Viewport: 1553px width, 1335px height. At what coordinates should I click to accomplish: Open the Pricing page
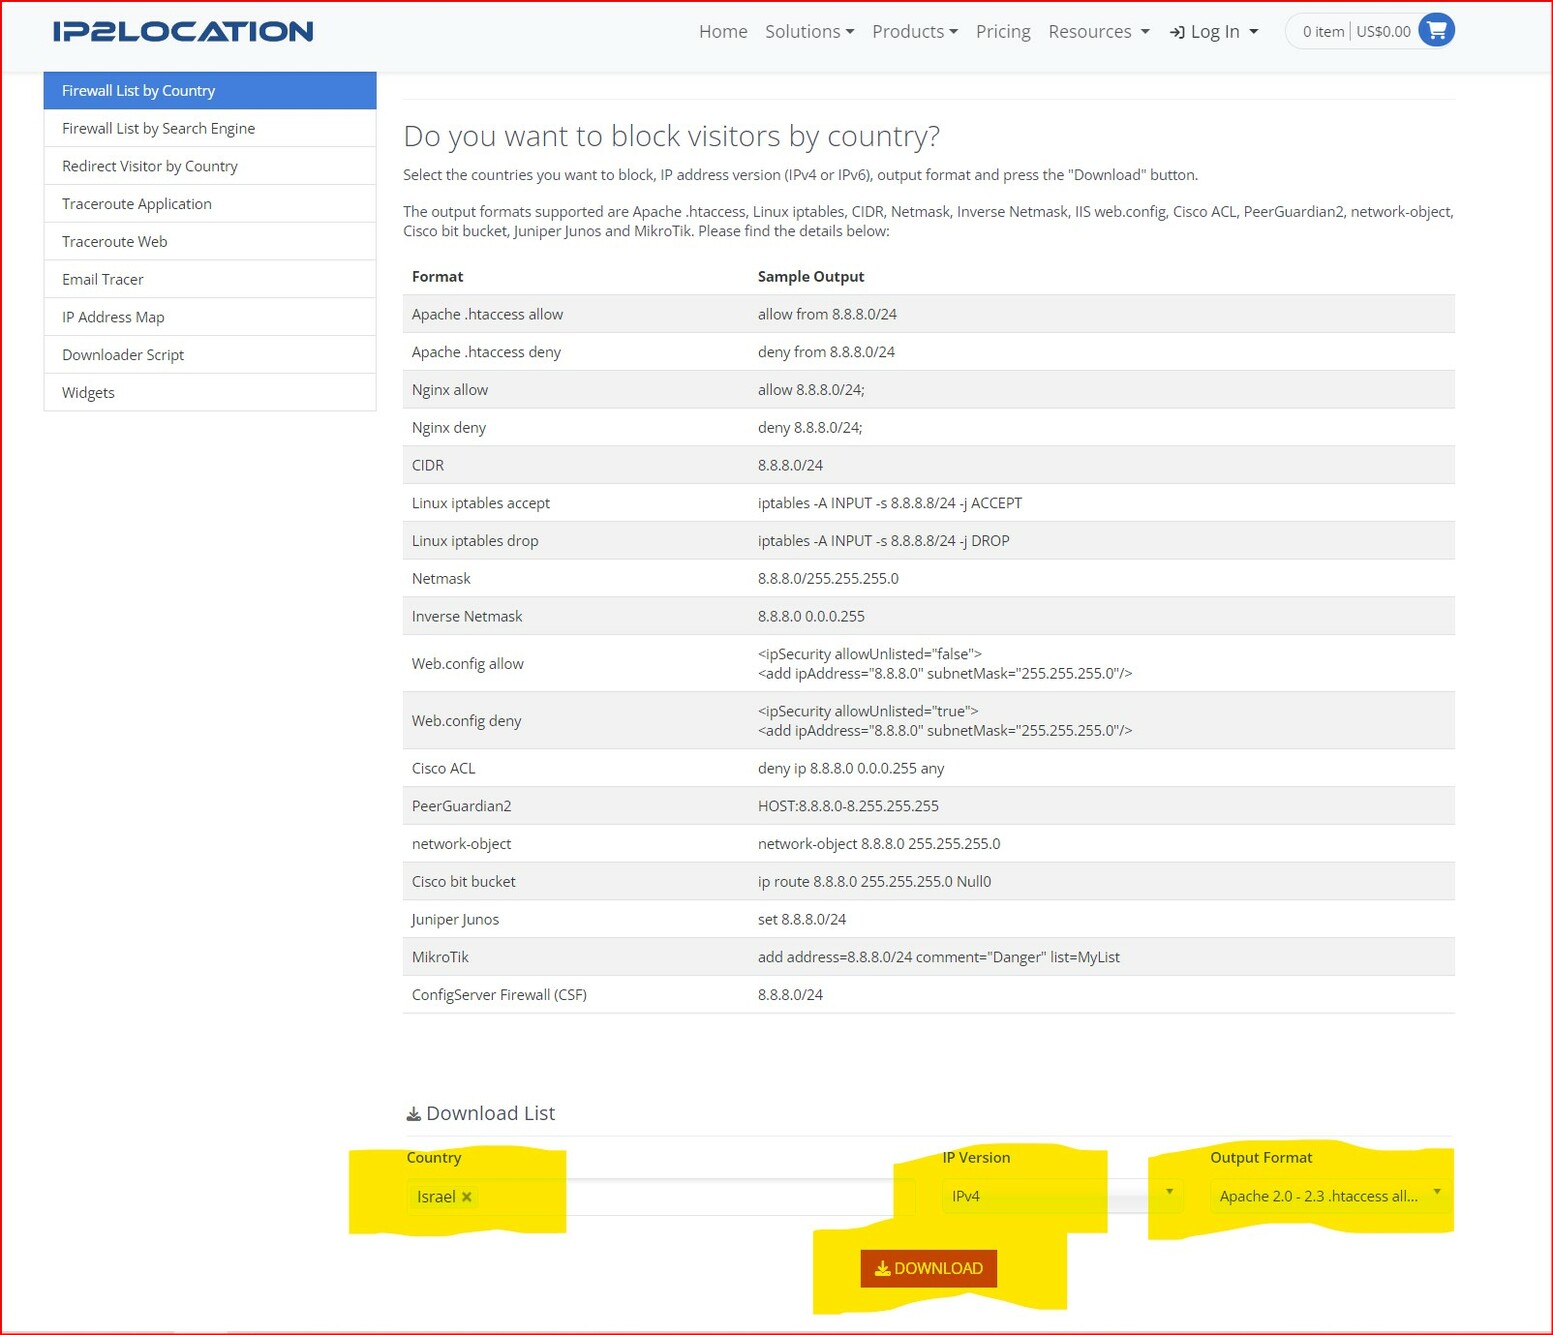tap(1003, 32)
